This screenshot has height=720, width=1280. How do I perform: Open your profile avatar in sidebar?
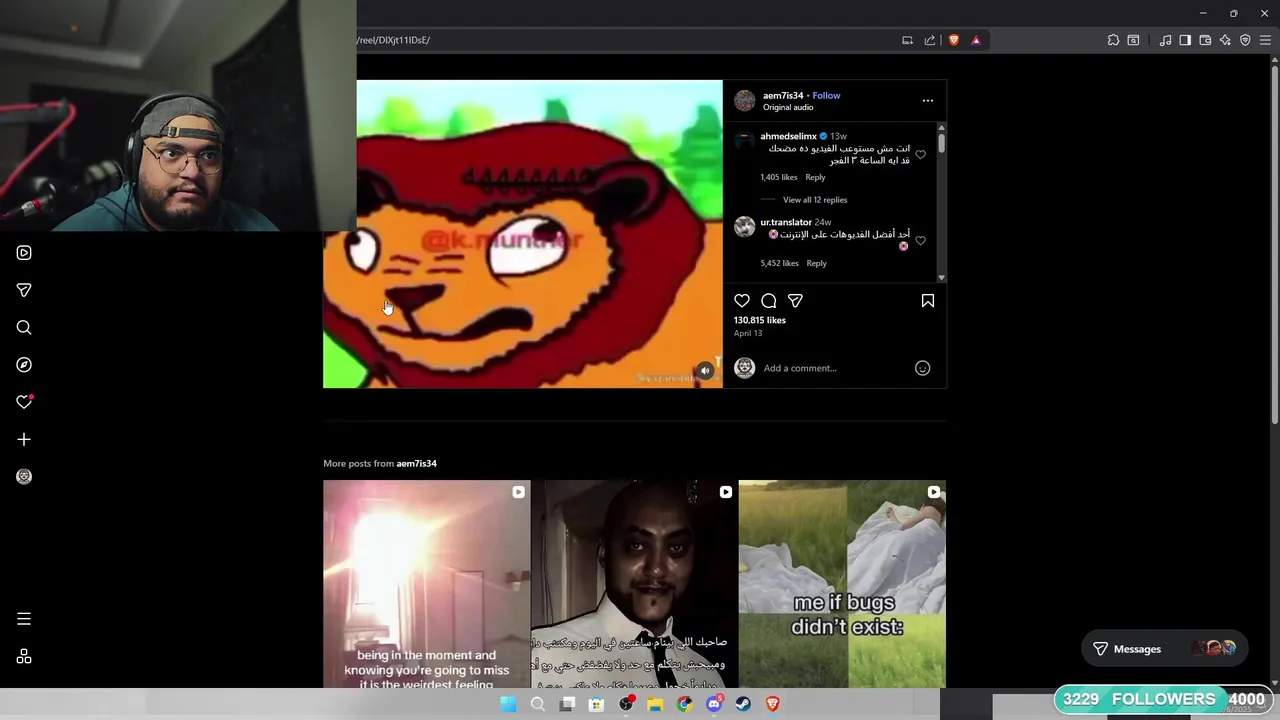[24, 477]
